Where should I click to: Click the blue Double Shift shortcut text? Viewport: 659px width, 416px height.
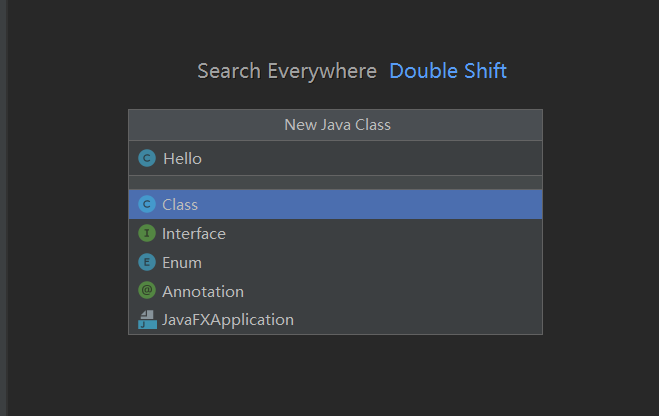pyautogui.click(x=448, y=71)
